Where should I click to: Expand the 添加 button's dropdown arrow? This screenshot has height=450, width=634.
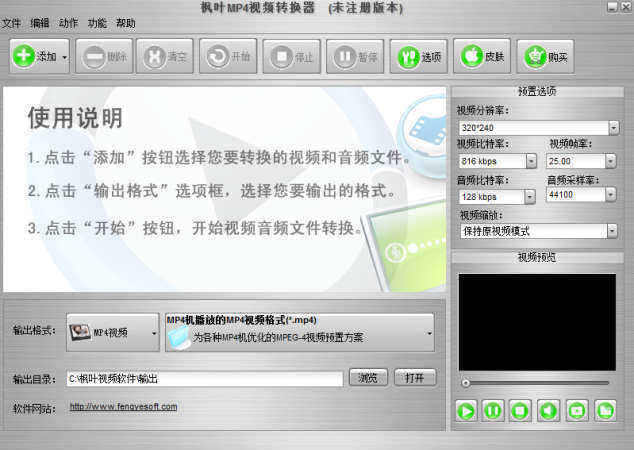(x=65, y=57)
